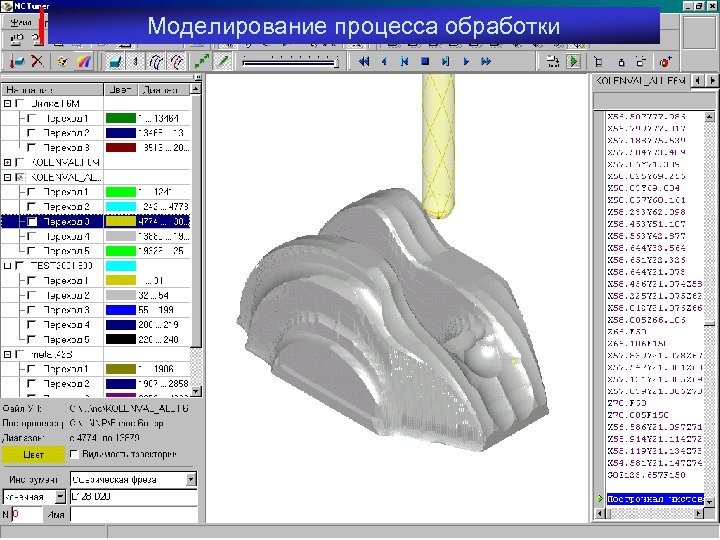The height and width of the screenshot is (540, 720).
Task: Jump to the next block marker button
Action: 445,61
